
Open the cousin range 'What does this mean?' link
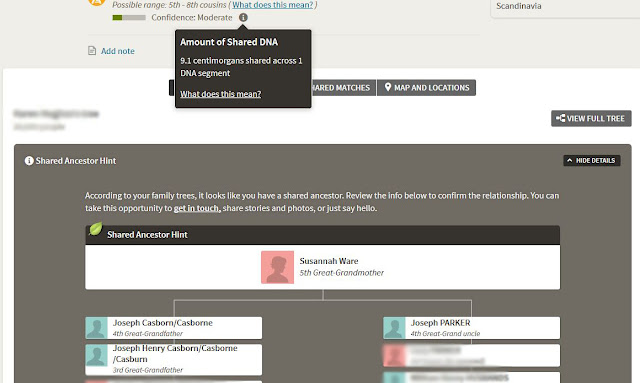pos(273,5)
